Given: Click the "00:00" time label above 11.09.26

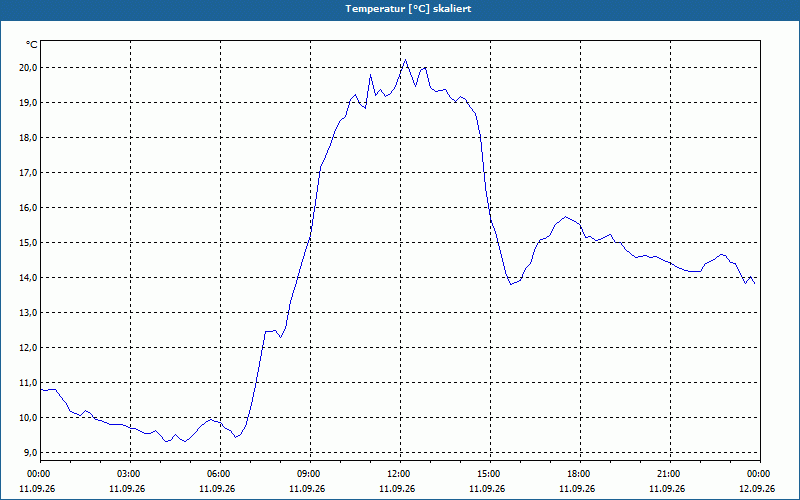Looking at the screenshot, I should [x=38, y=474].
